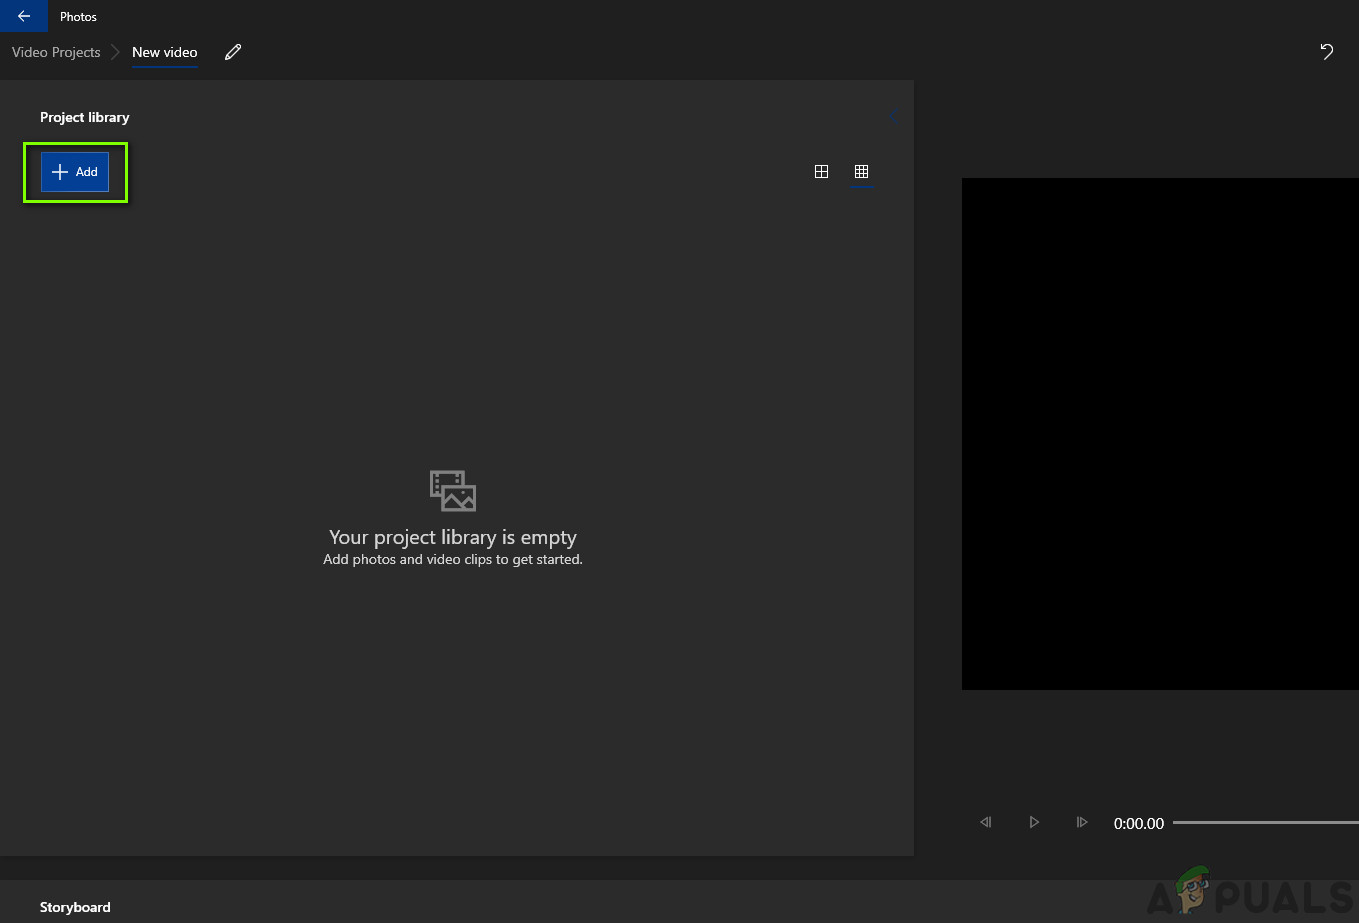This screenshot has height=923, width=1359.
Task: Click the preview seek bar track
Action: pos(1266,823)
